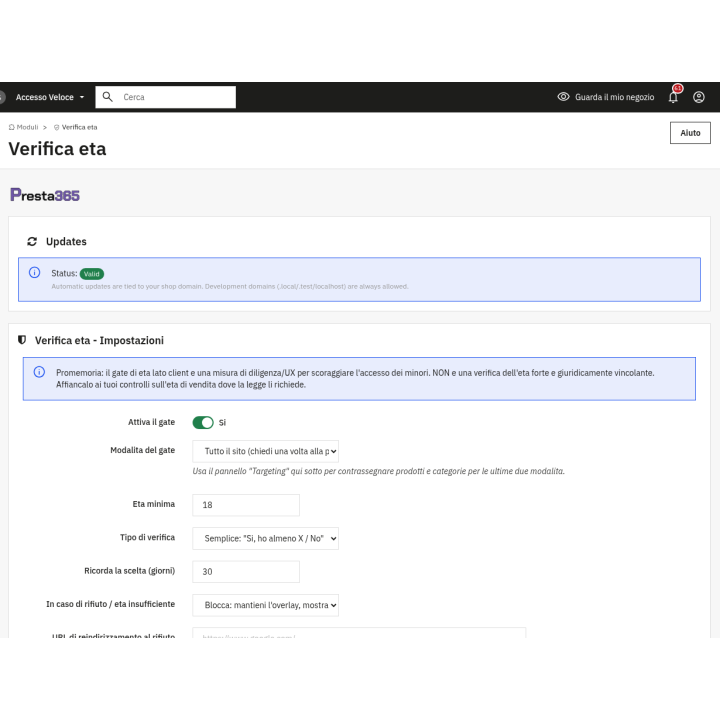The height and width of the screenshot is (720, 720).
Task: Click the Eta minima input field
Action: (246, 505)
